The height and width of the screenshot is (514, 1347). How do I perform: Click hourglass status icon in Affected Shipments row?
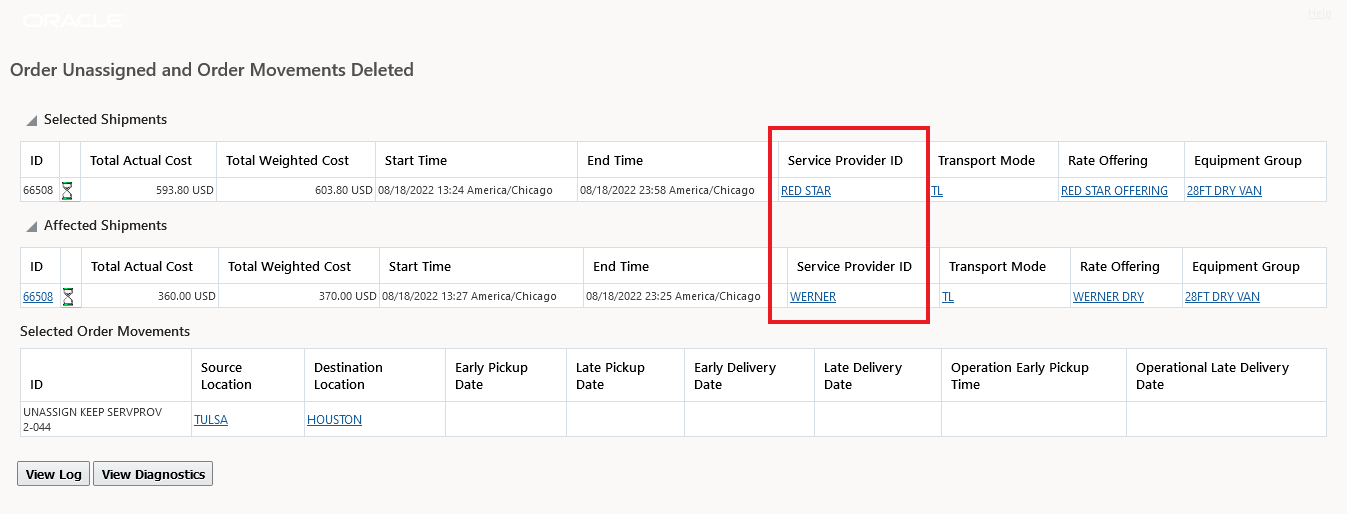[x=68, y=296]
